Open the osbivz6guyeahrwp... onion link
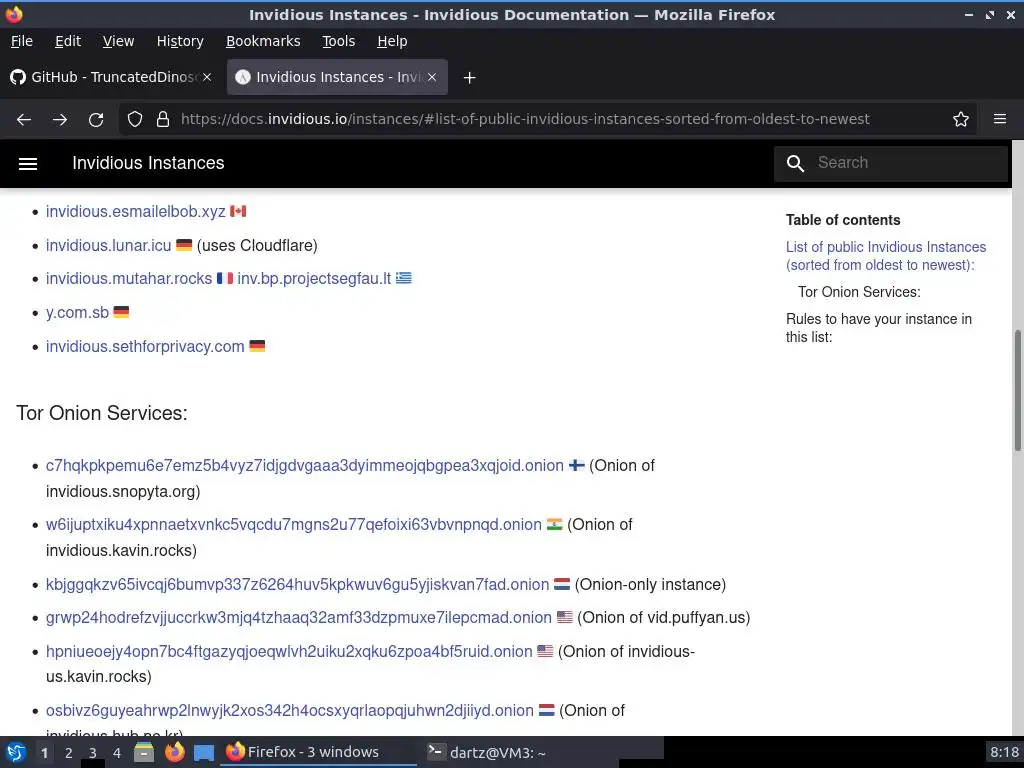The image size is (1024, 768). point(289,711)
